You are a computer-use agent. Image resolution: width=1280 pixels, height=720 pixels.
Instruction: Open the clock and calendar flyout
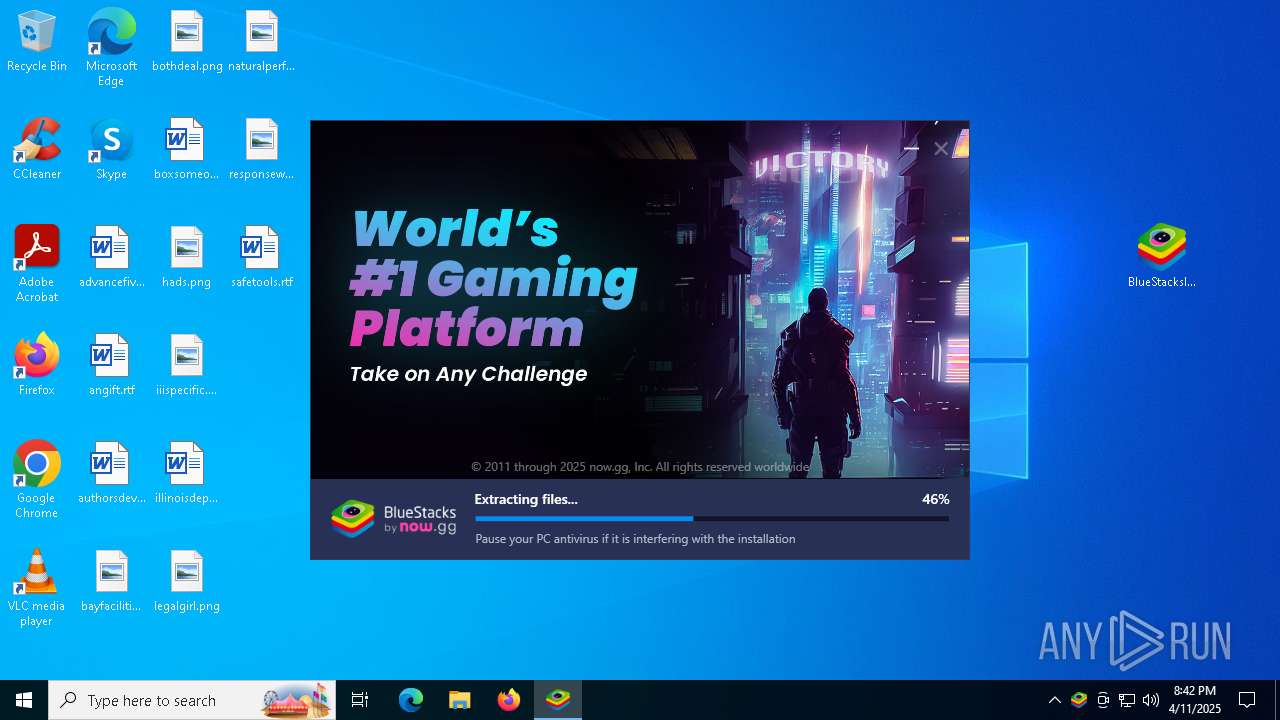pos(1195,700)
